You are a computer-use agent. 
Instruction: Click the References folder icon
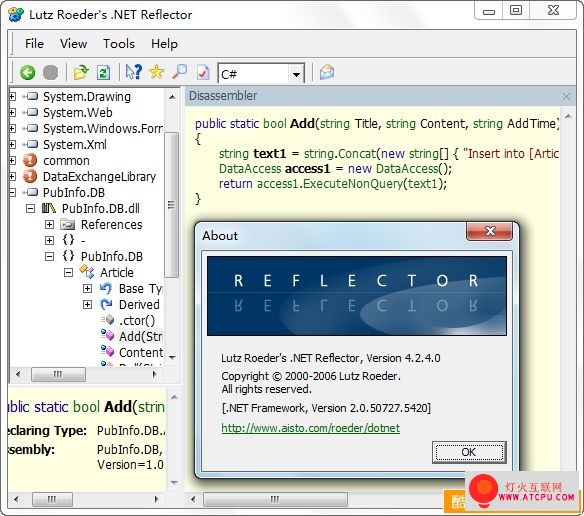coord(68,224)
